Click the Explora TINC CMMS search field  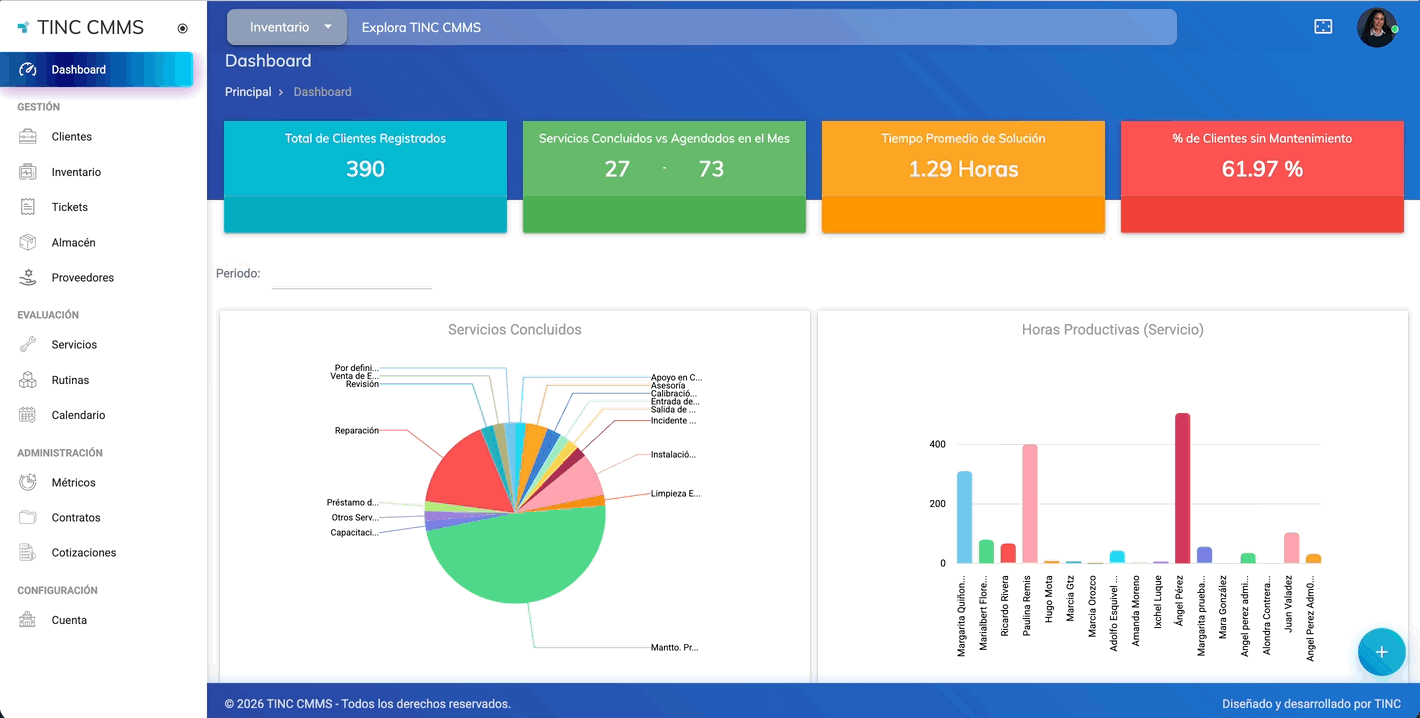[x=760, y=27]
